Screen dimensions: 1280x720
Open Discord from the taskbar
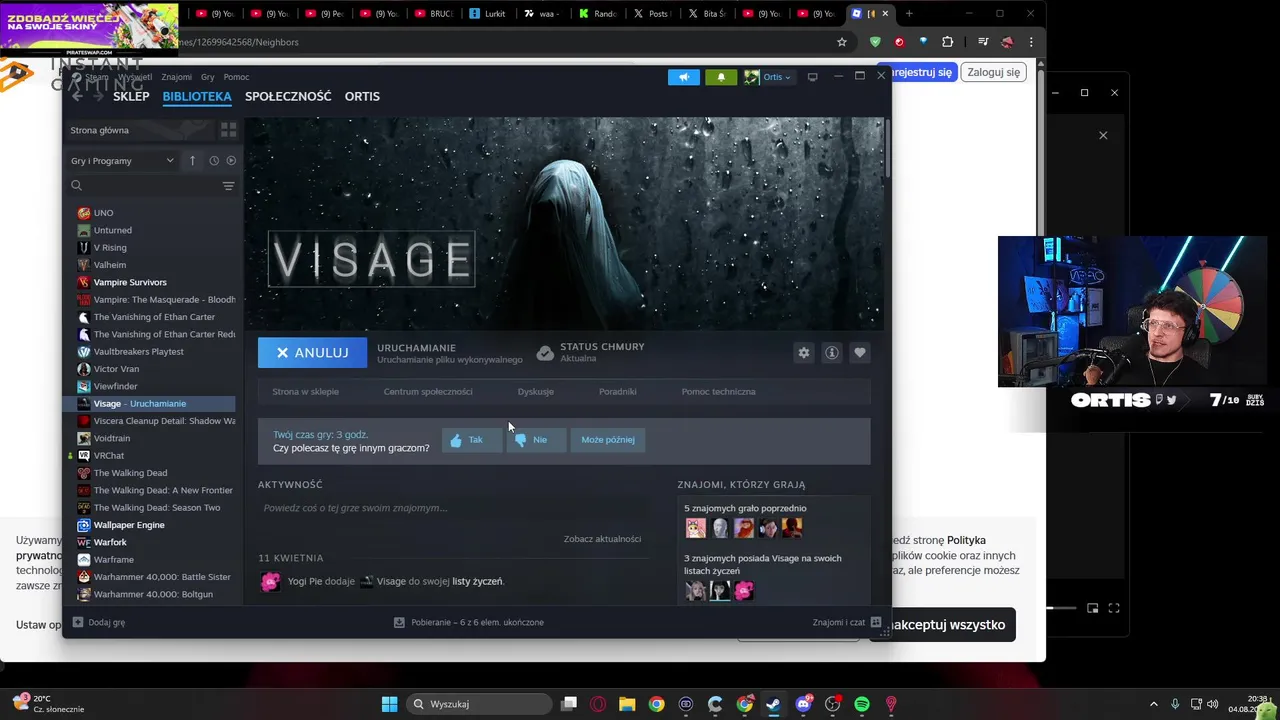(x=803, y=704)
